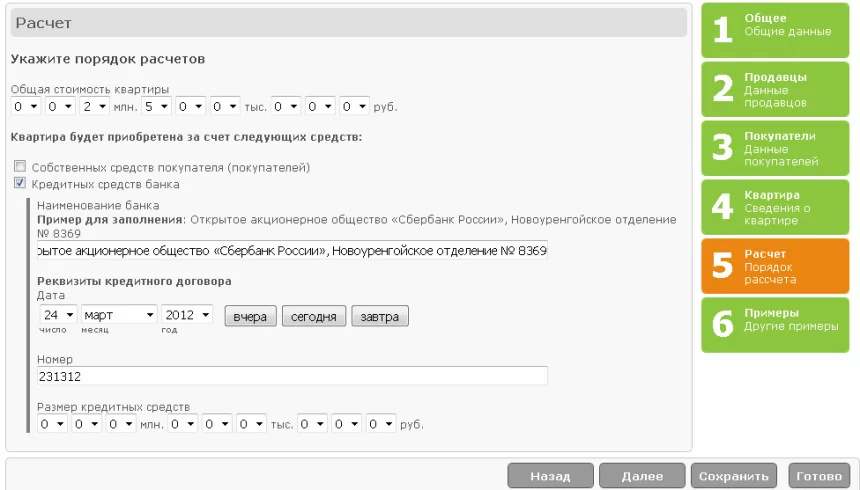Click the Номер field containing 231312
This screenshot has width=860, height=490.
click(x=292, y=376)
